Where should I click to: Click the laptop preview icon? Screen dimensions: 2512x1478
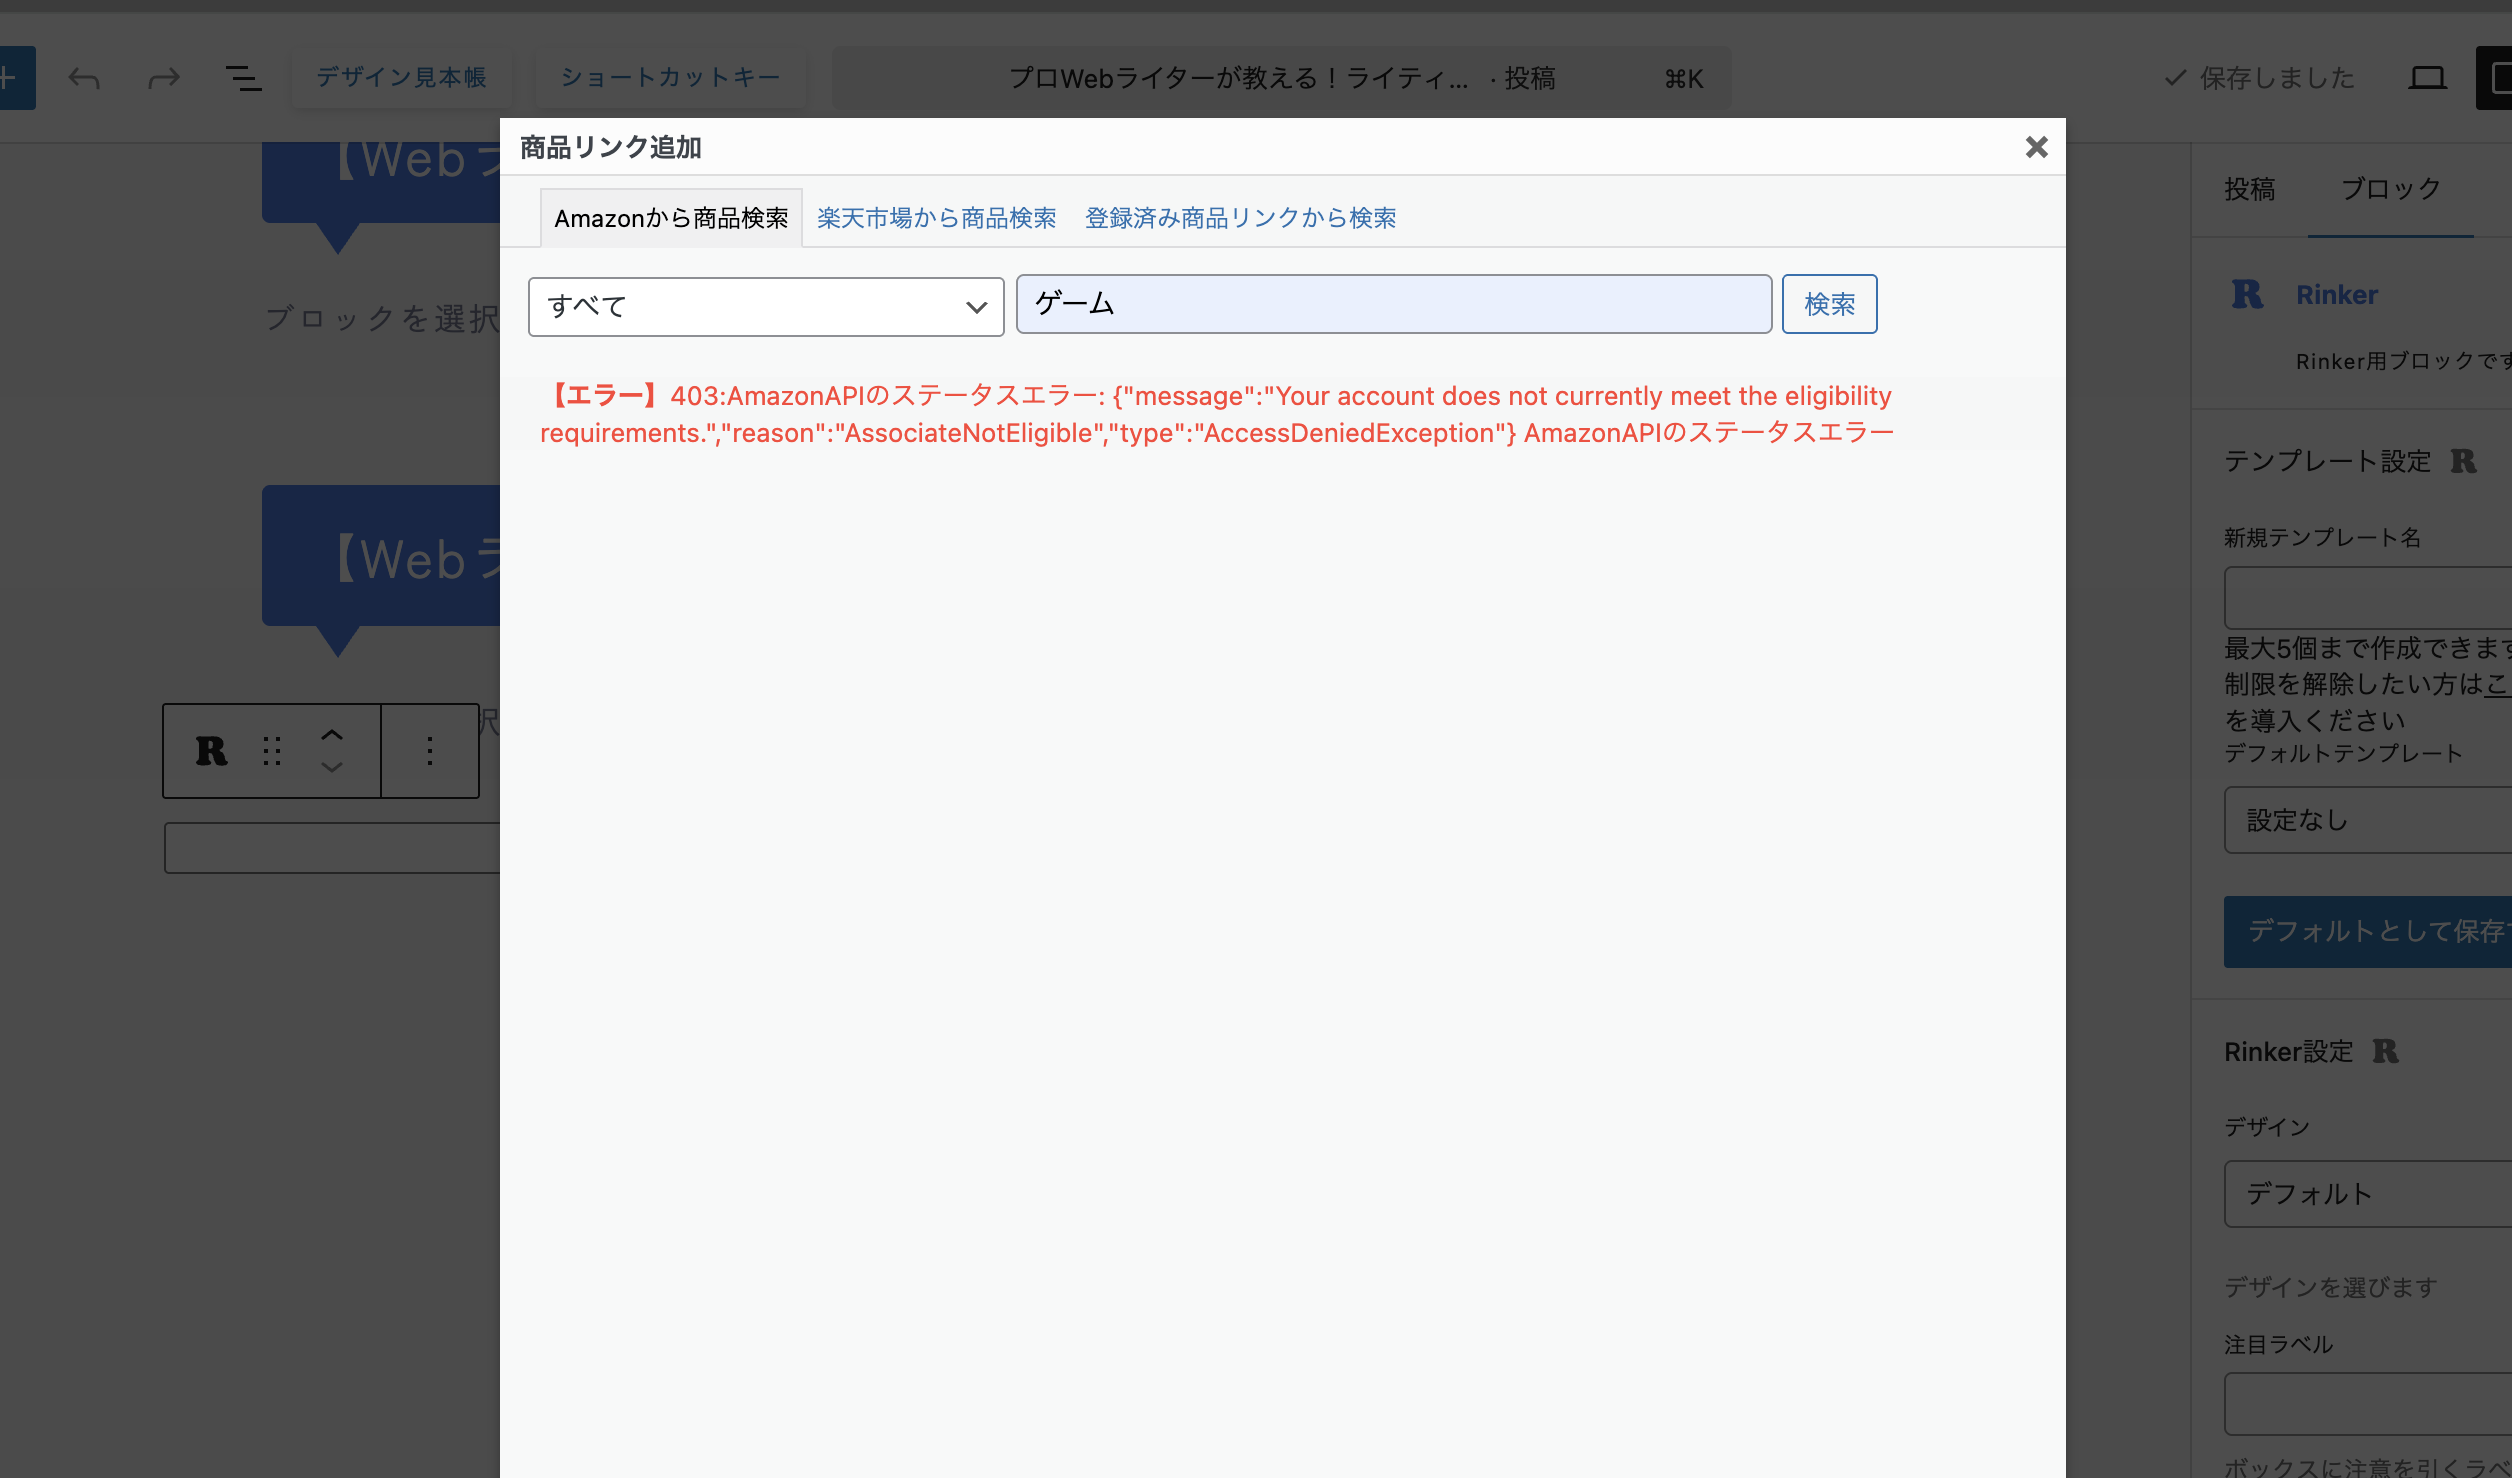[2427, 78]
